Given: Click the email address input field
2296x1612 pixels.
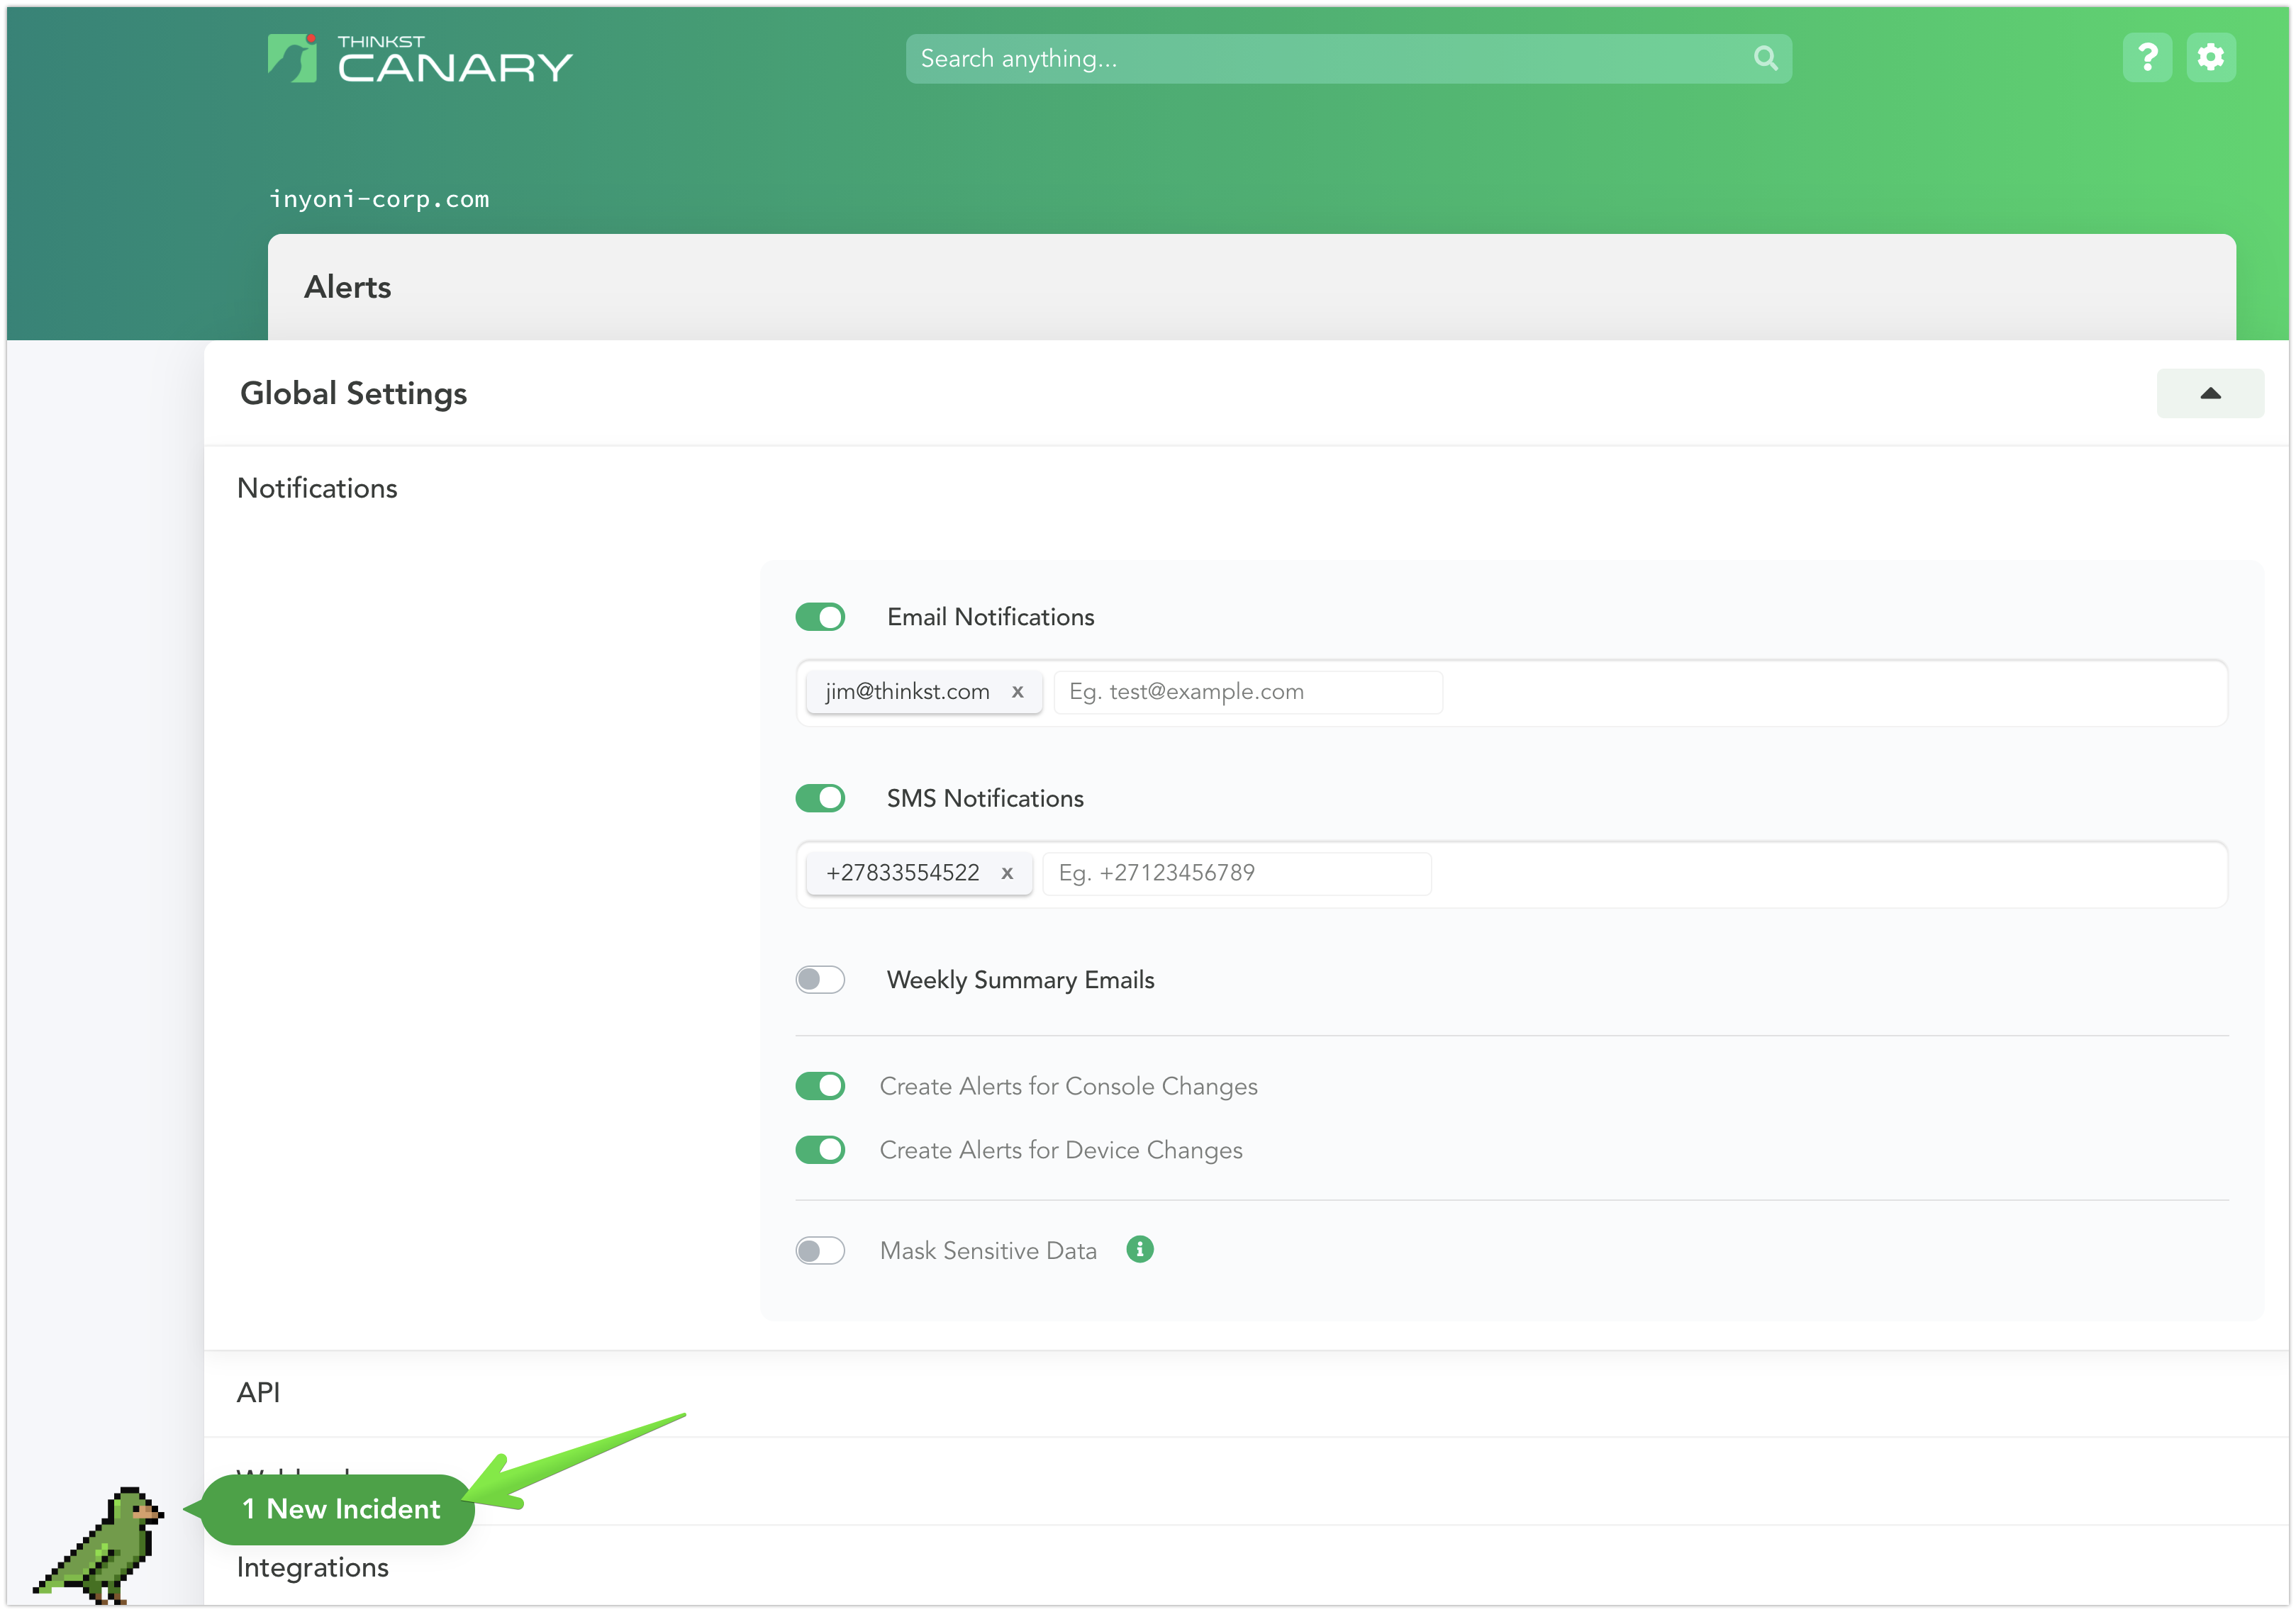Looking at the screenshot, I should tap(1248, 692).
